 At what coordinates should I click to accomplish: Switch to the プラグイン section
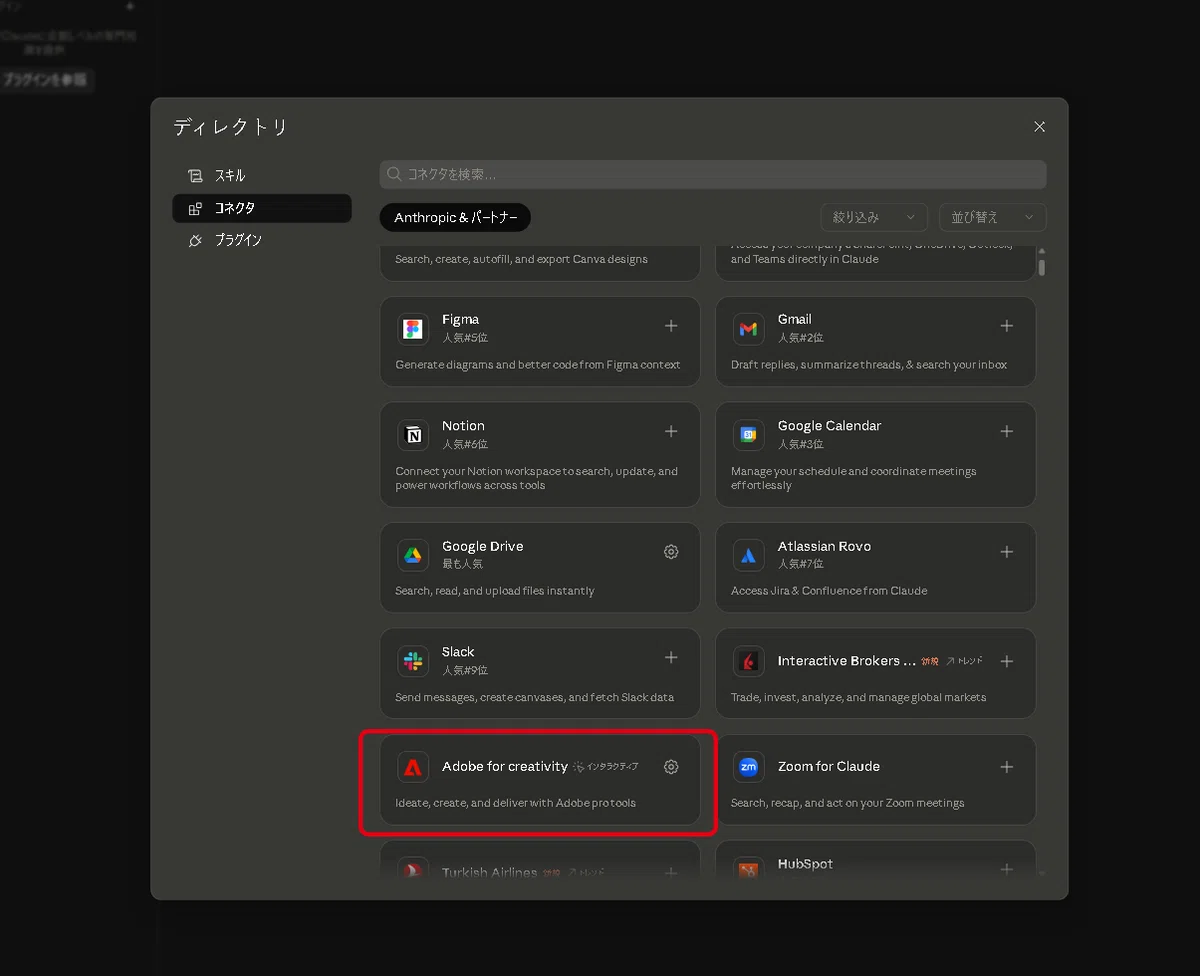(x=262, y=240)
